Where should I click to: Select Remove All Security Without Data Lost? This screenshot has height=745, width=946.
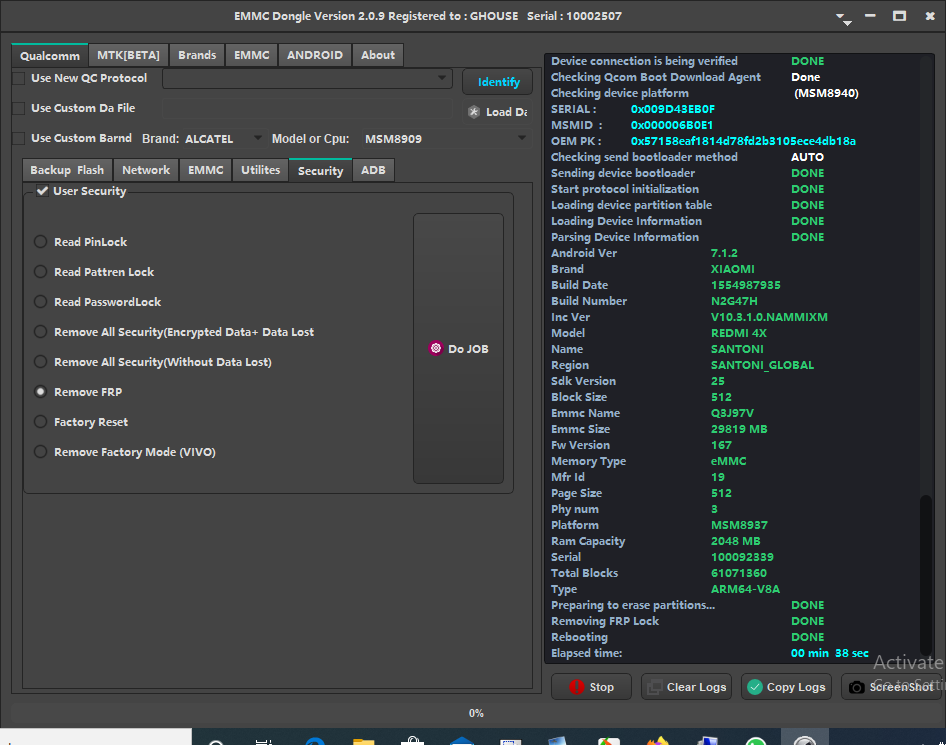click(x=40, y=362)
